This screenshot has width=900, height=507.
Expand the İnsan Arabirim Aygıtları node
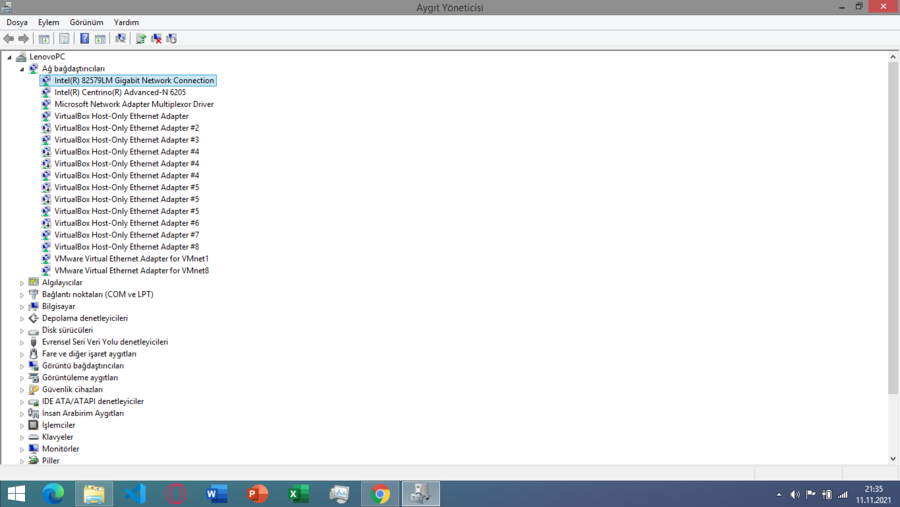point(22,413)
